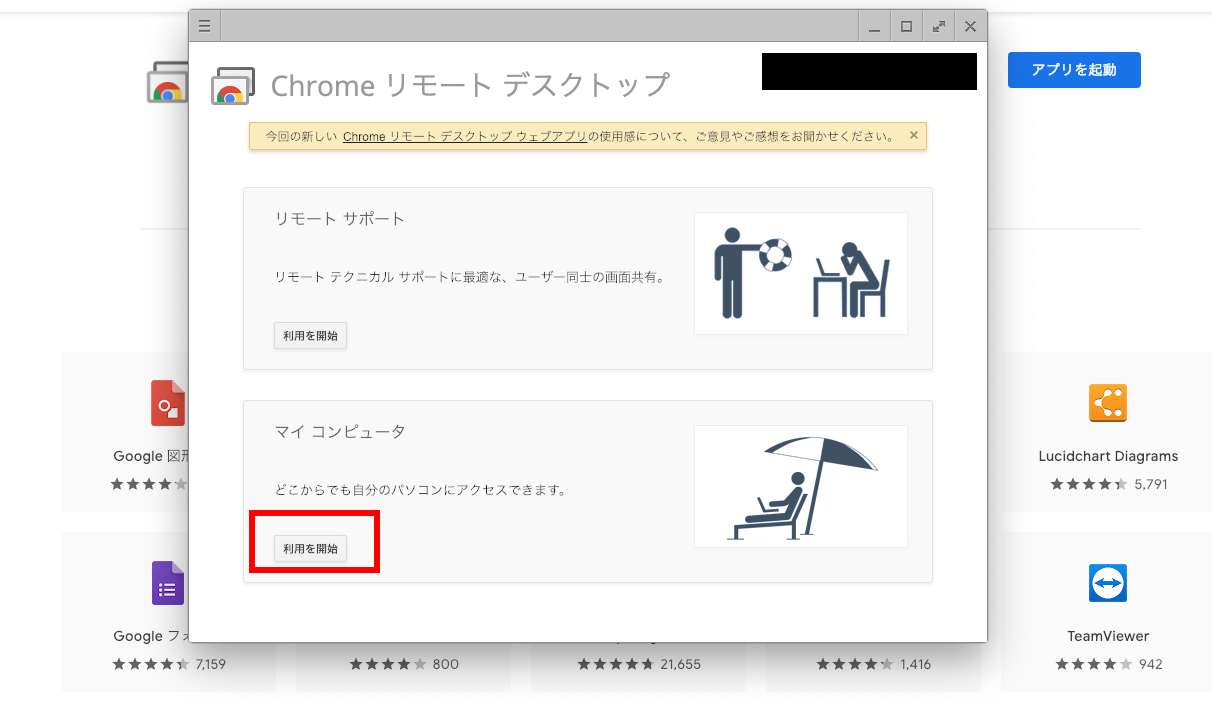Open the Google Drawings red icon
Screen dimensions: 1212x702
pos(168,403)
